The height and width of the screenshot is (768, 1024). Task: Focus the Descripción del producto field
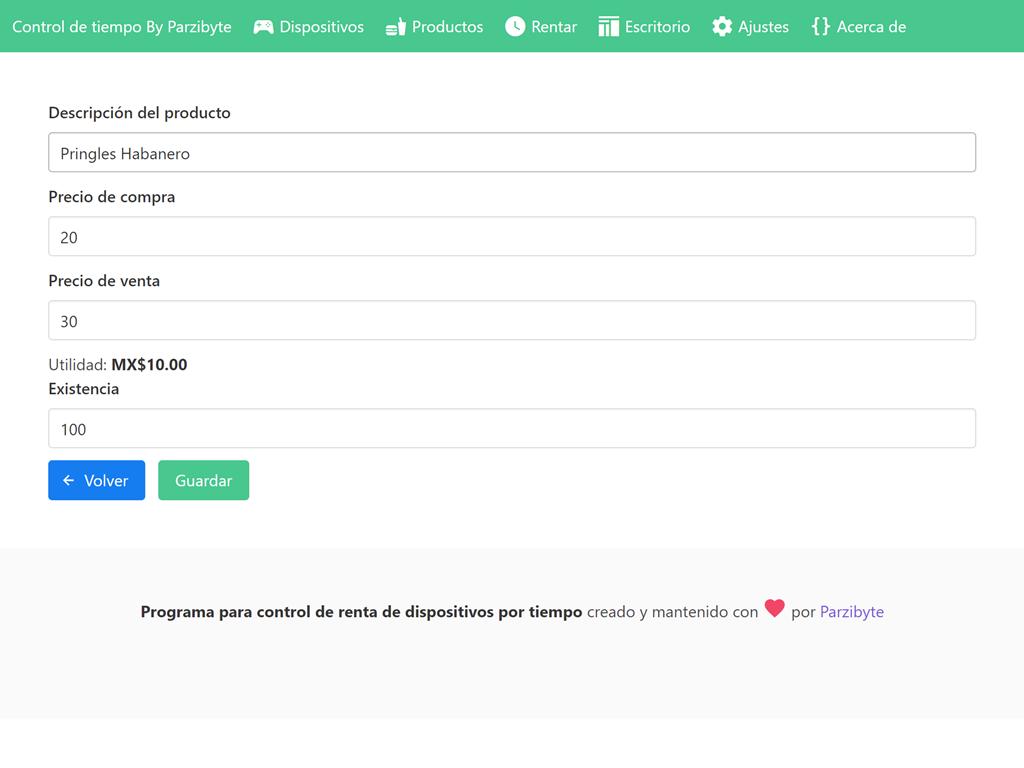coord(512,153)
